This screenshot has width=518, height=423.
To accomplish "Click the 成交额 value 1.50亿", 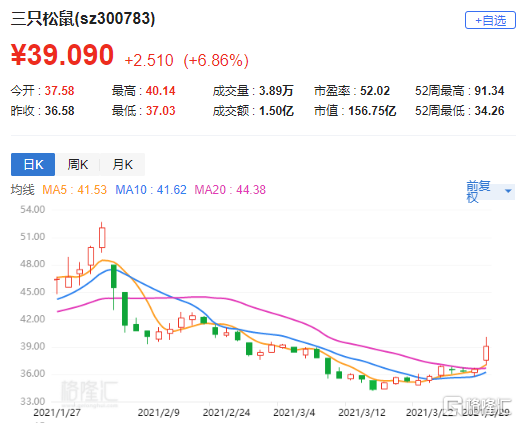I will pos(276,111).
